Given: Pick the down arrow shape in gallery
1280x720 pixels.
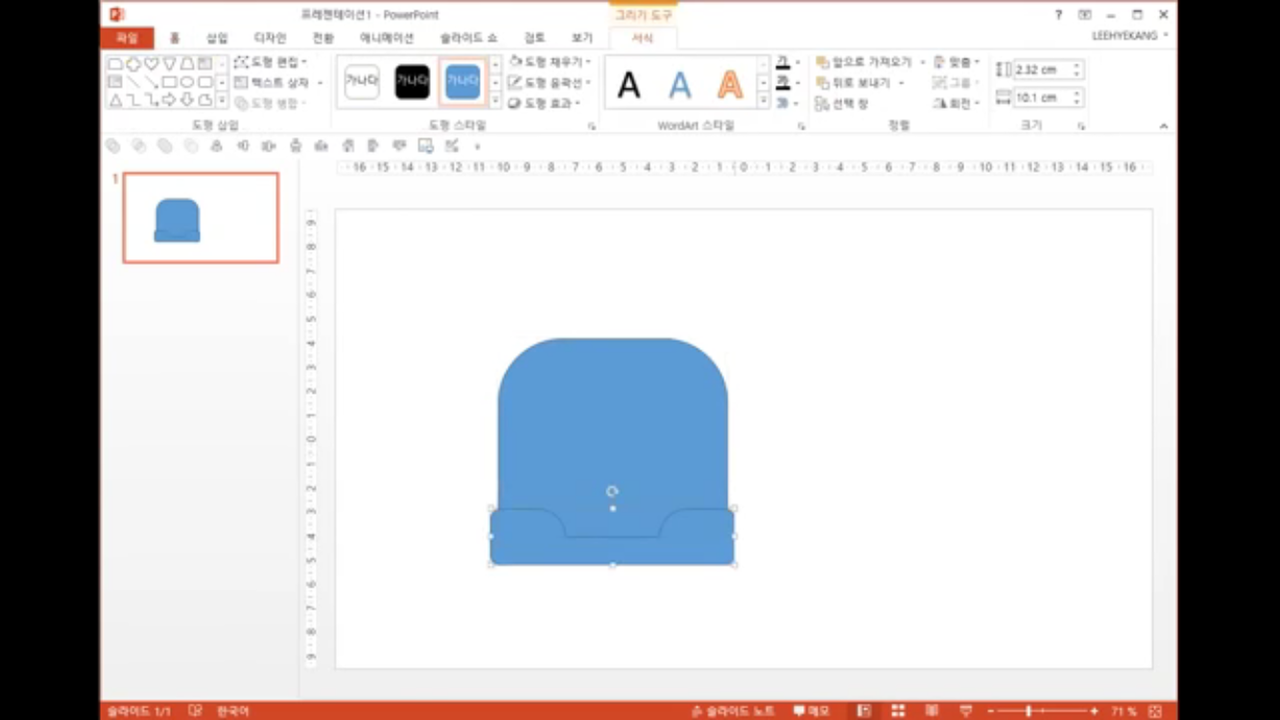Looking at the screenshot, I should coord(187,100).
